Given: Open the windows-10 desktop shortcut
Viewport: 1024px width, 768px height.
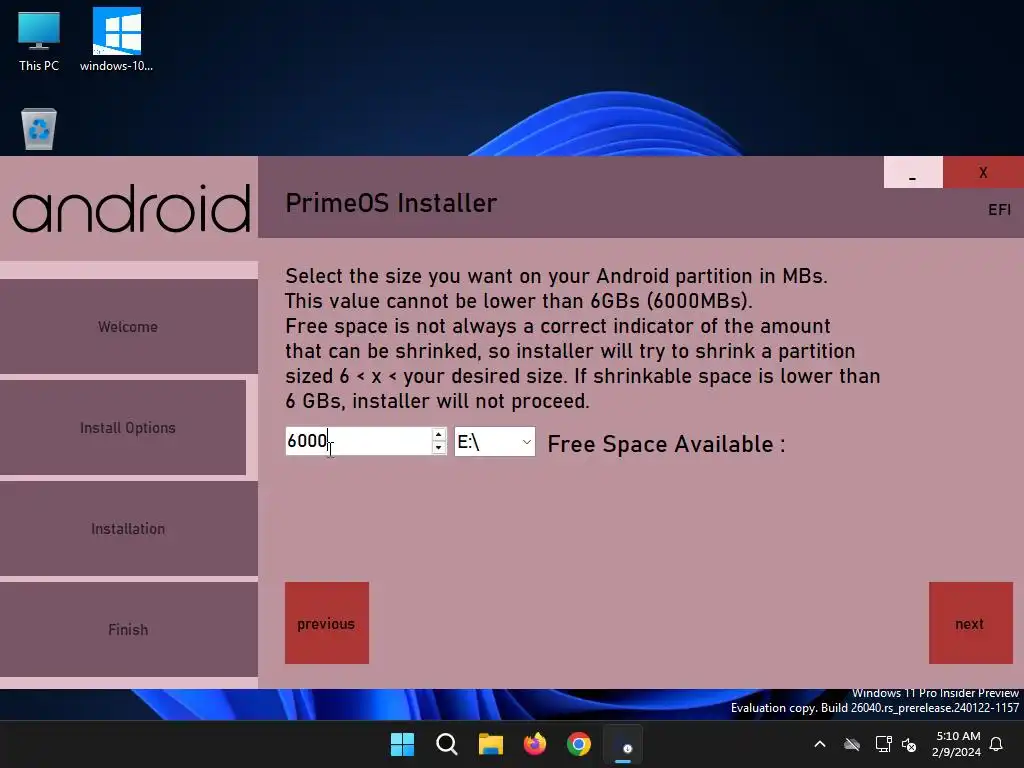Looking at the screenshot, I should (116, 40).
